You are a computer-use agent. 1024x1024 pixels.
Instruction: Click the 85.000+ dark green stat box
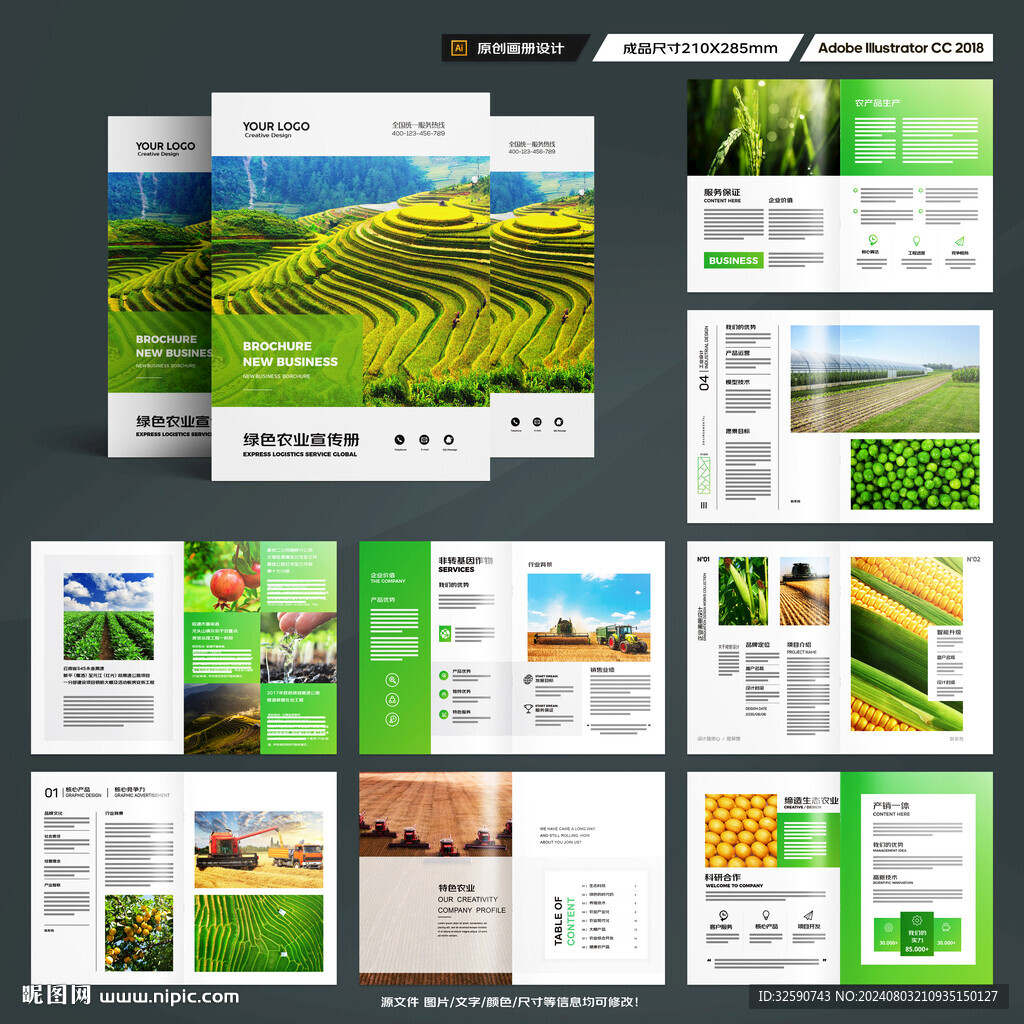[x=916, y=933]
